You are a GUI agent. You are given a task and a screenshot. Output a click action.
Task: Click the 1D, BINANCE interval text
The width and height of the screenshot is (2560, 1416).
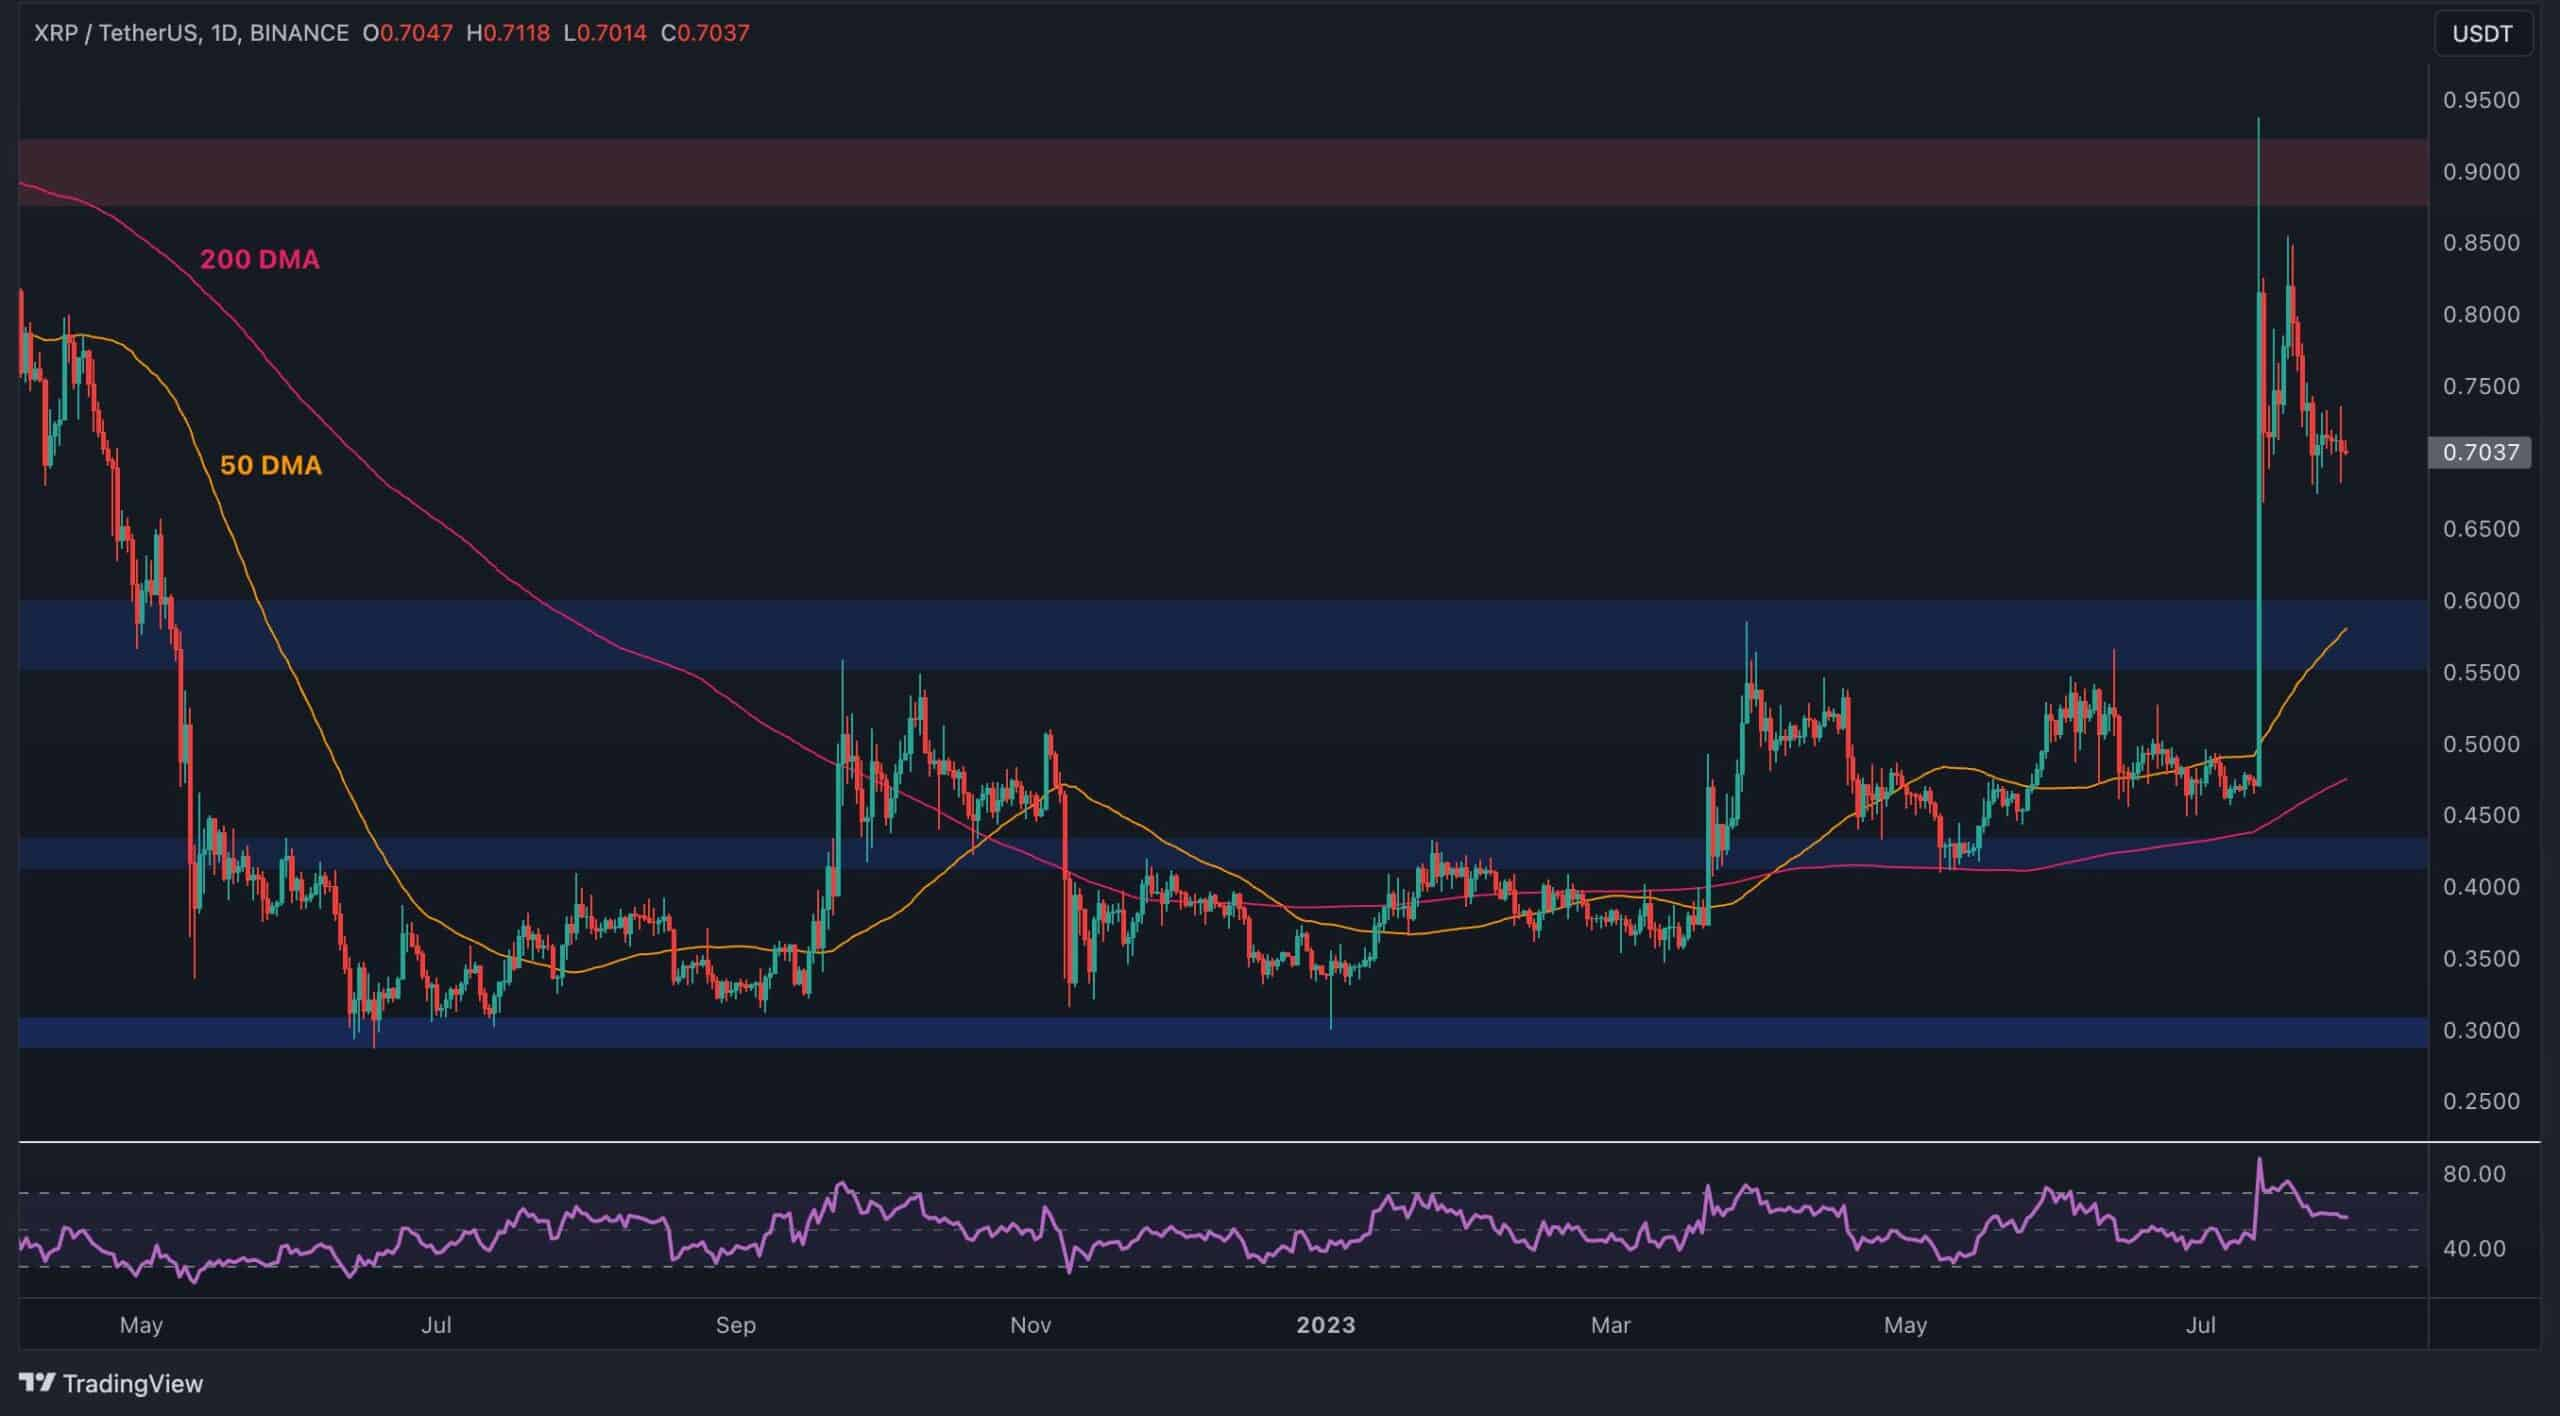coord(280,33)
